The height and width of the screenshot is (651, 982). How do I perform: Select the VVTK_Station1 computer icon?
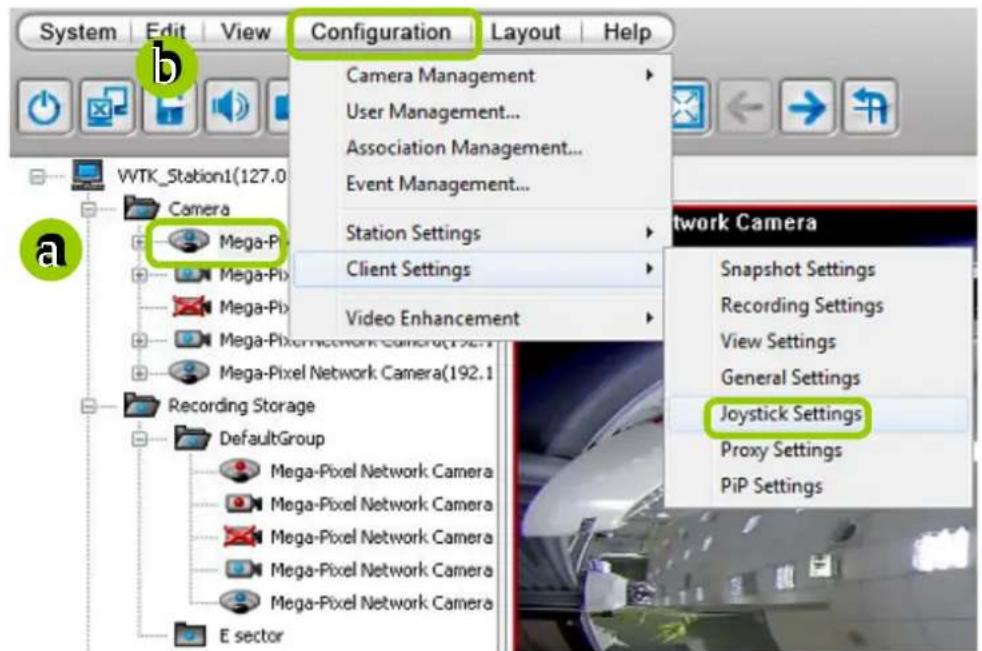[x=88, y=175]
